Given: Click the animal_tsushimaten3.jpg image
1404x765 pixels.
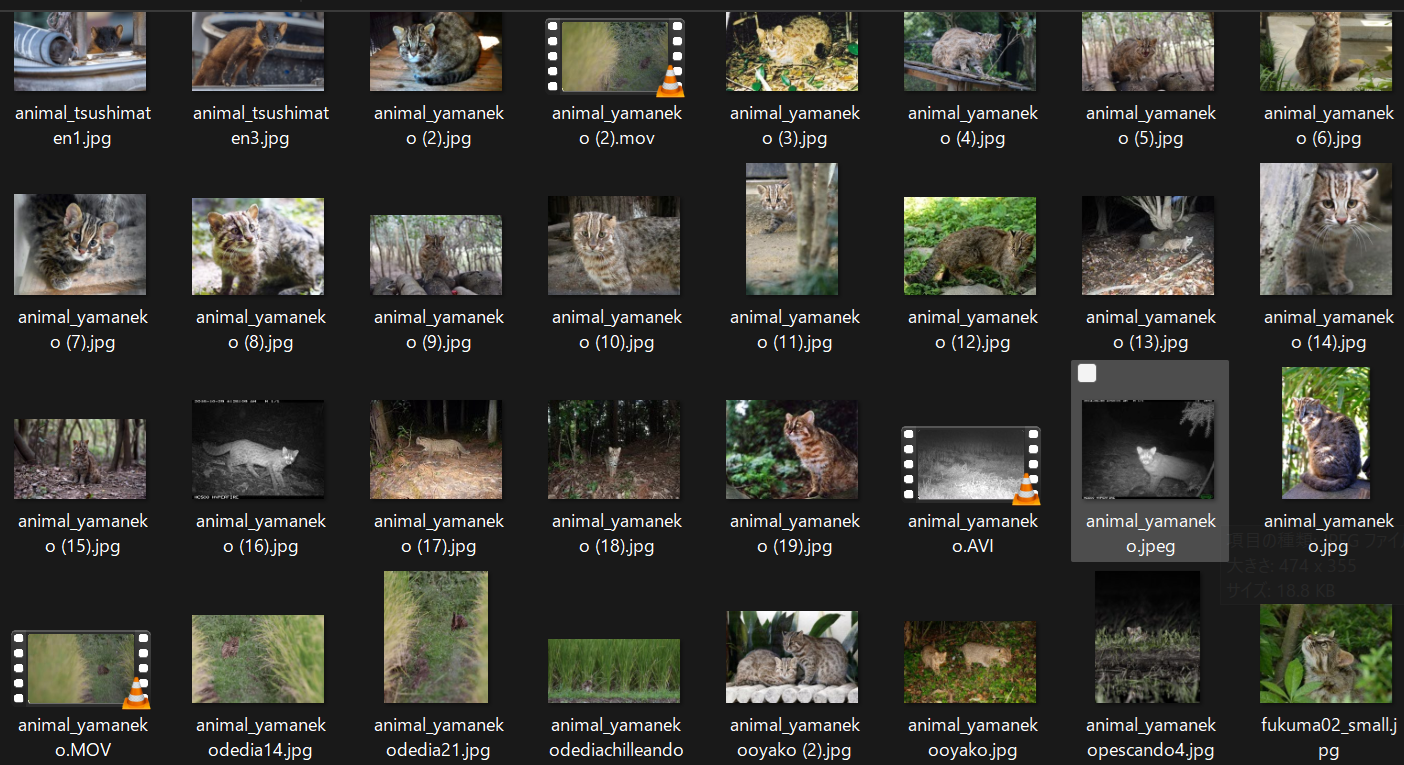Looking at the screenshot, I should pos(258,52).
